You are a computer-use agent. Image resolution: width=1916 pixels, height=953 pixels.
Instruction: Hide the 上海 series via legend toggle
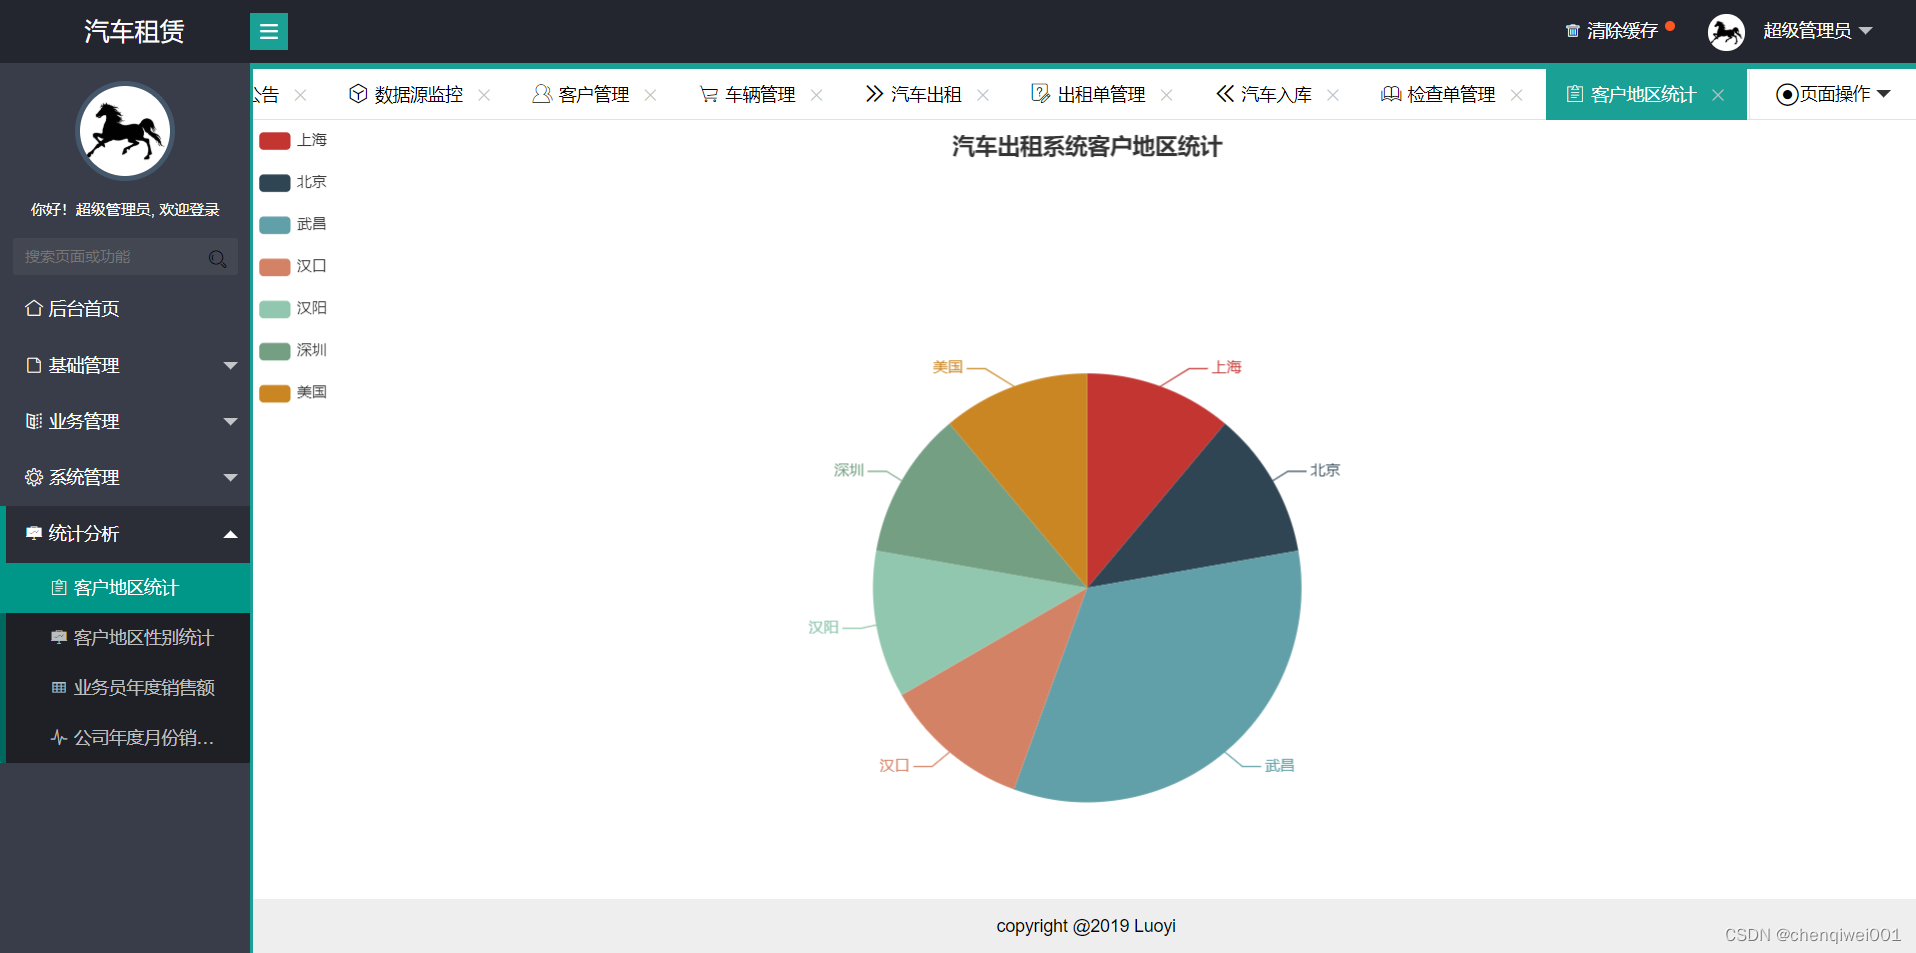293,140
